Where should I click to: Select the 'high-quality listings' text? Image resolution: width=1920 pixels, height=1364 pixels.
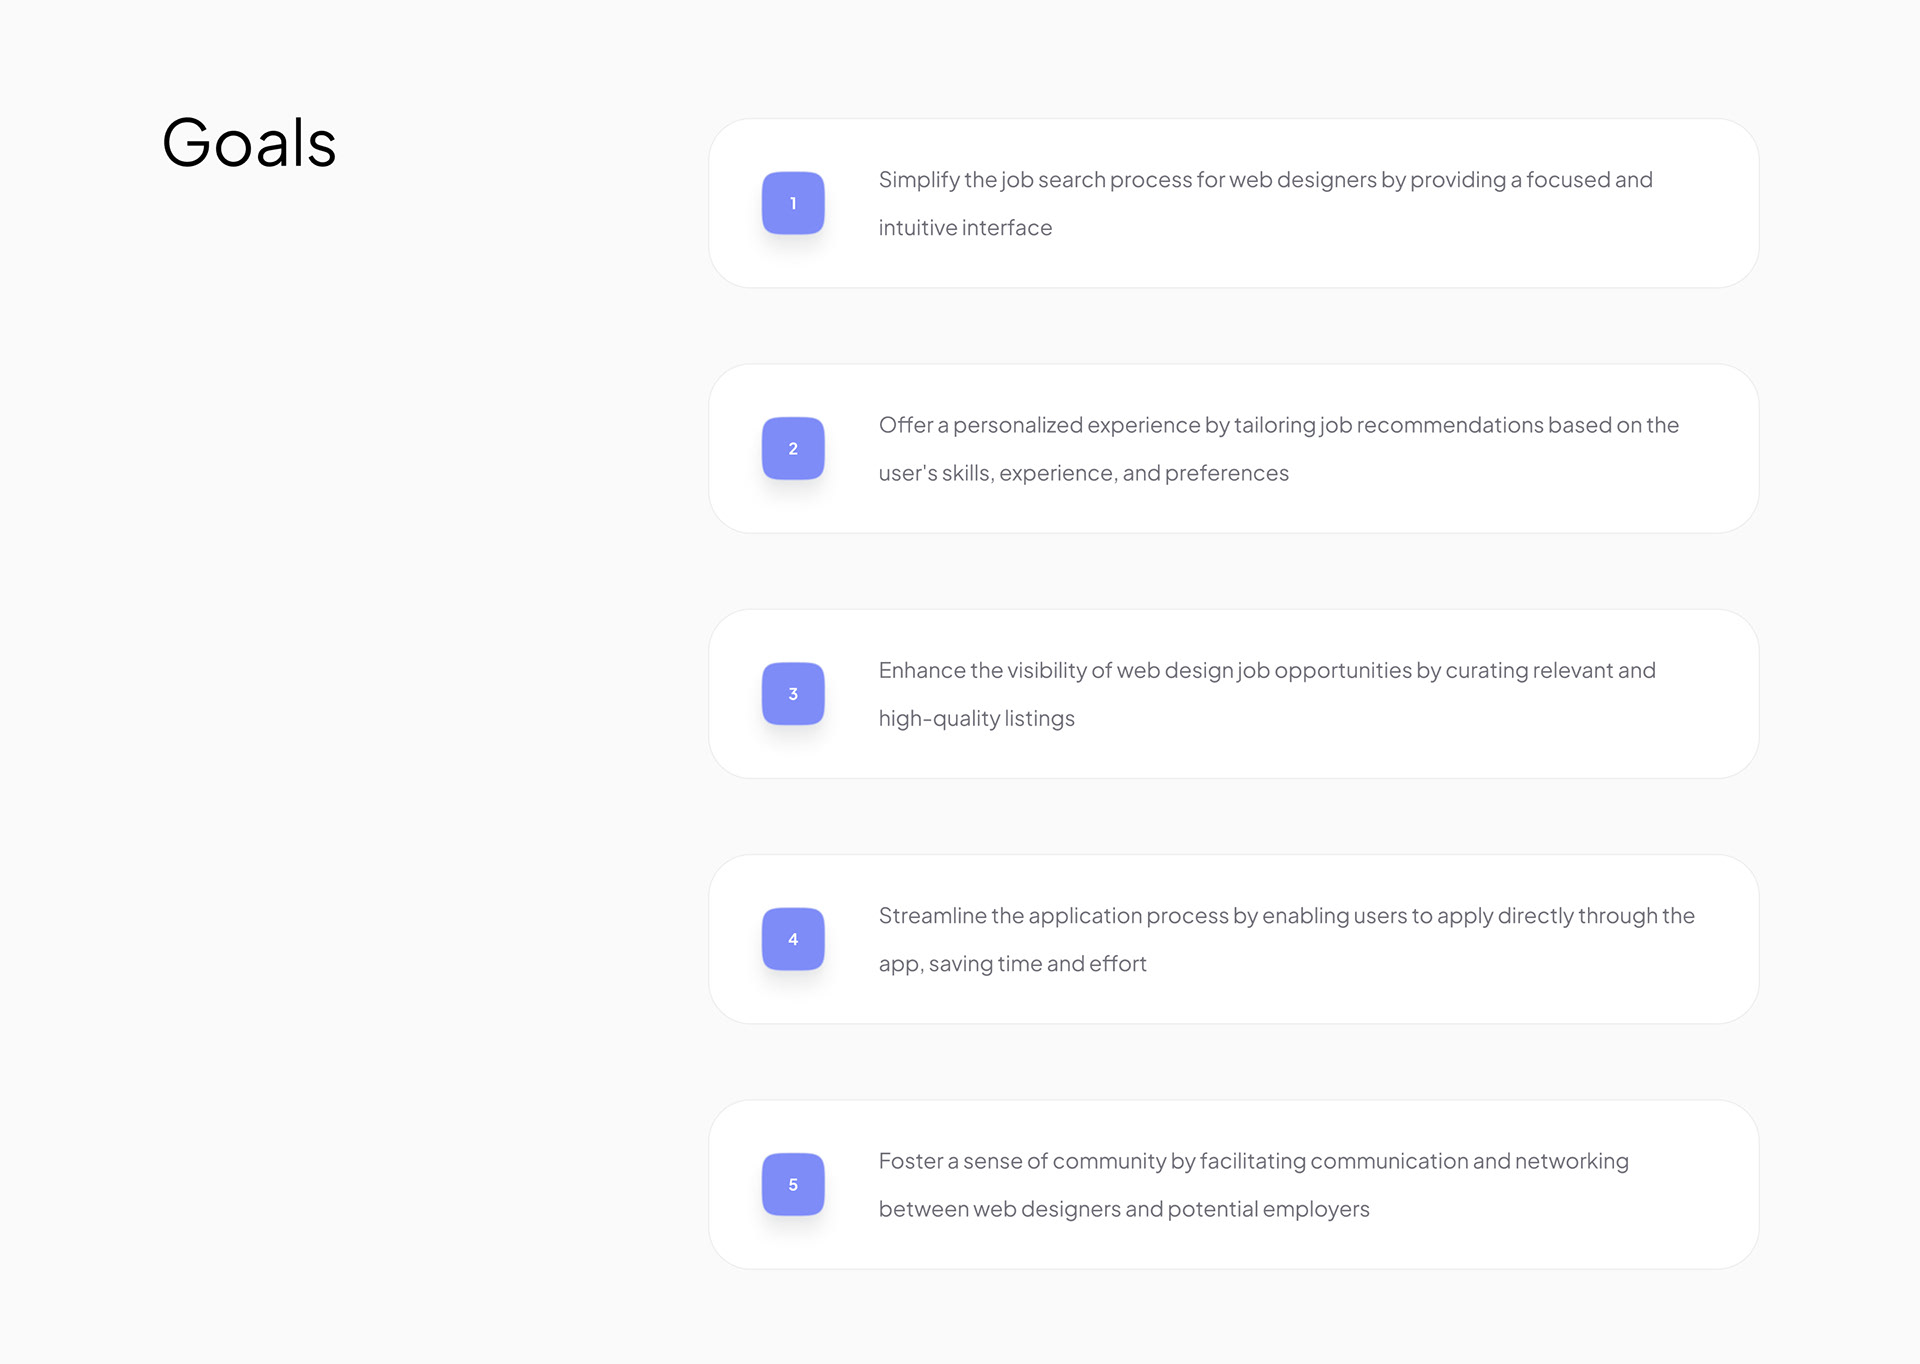coord(976,719)
